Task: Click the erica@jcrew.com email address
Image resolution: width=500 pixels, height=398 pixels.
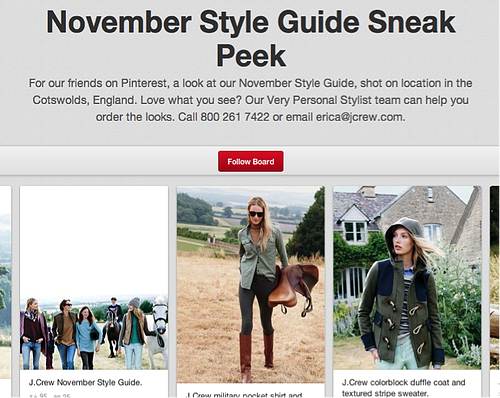Action: [361, 117]
